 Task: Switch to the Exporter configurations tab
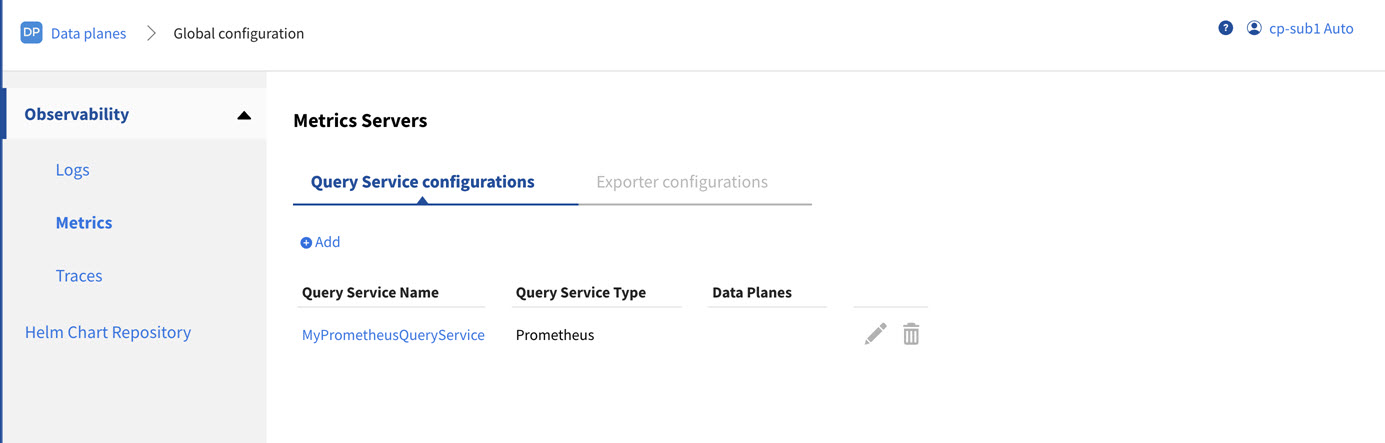coord(682,182)
